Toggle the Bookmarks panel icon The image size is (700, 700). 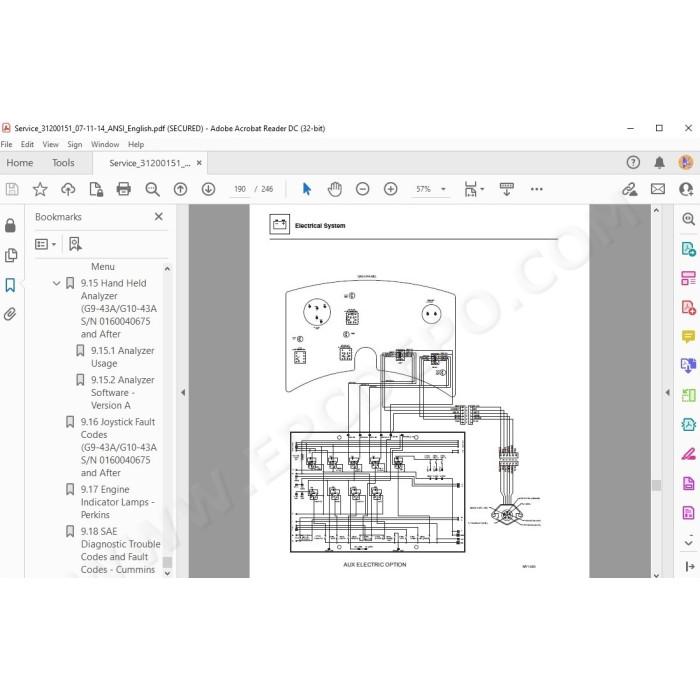[10, 285]
